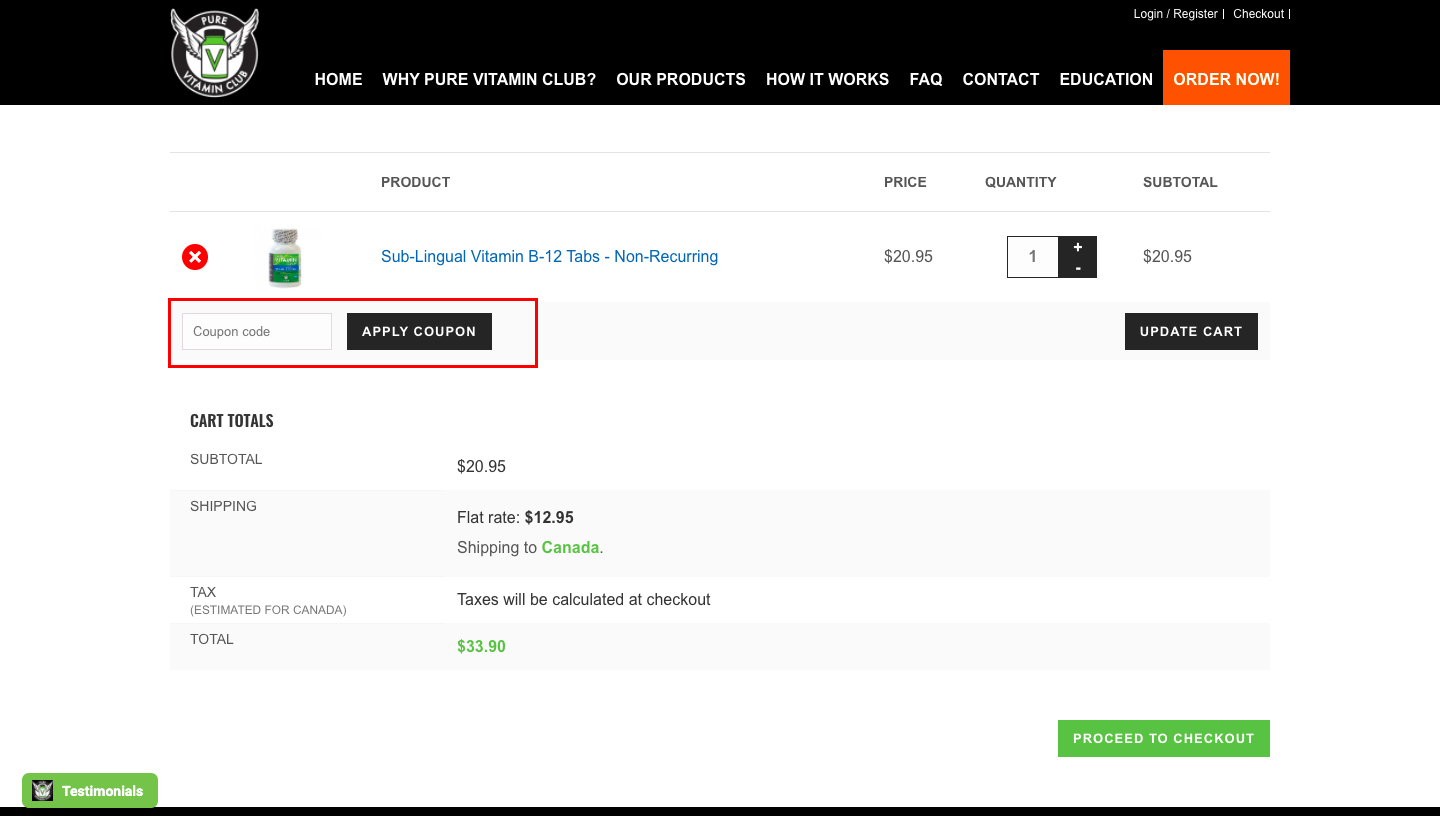Click the Apply Coupon button
This screenshot has width=1440, height=816.
(x=419, y=331)
